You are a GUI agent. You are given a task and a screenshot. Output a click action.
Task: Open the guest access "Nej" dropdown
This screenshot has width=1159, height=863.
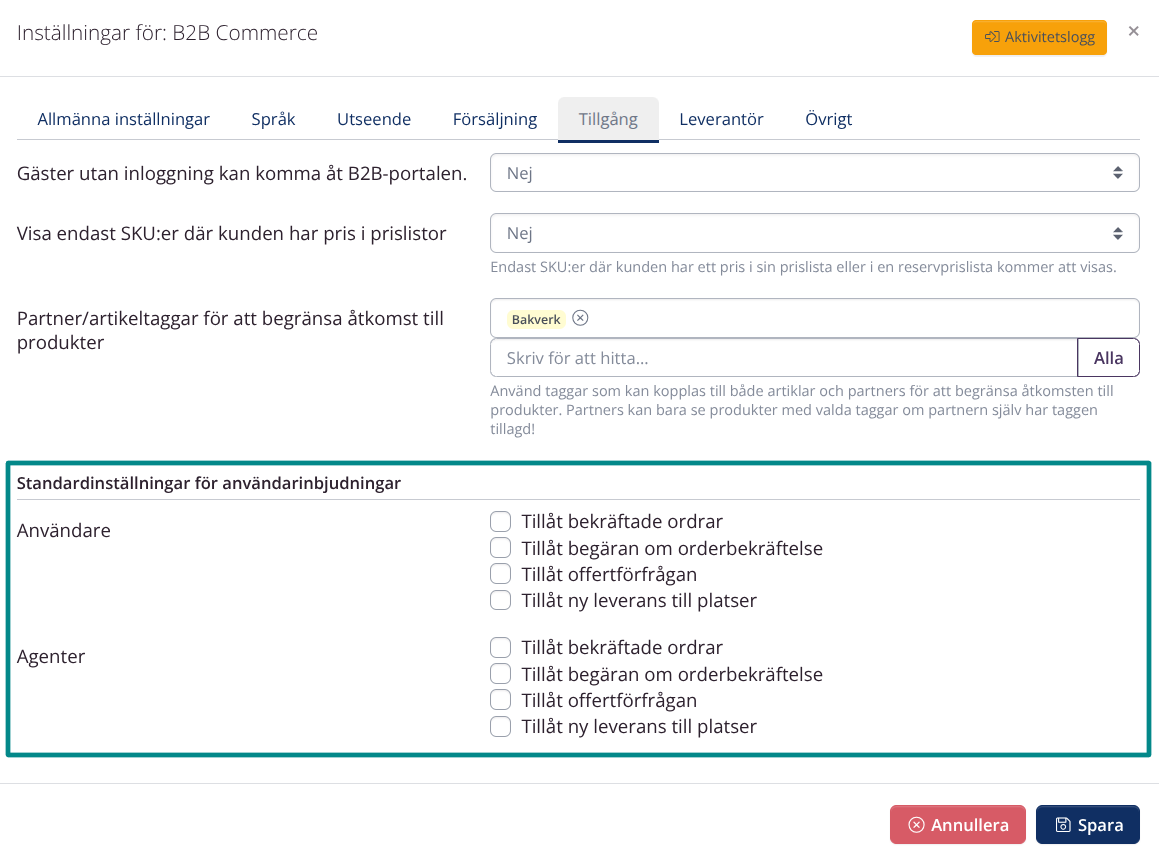tap(813, 172)
